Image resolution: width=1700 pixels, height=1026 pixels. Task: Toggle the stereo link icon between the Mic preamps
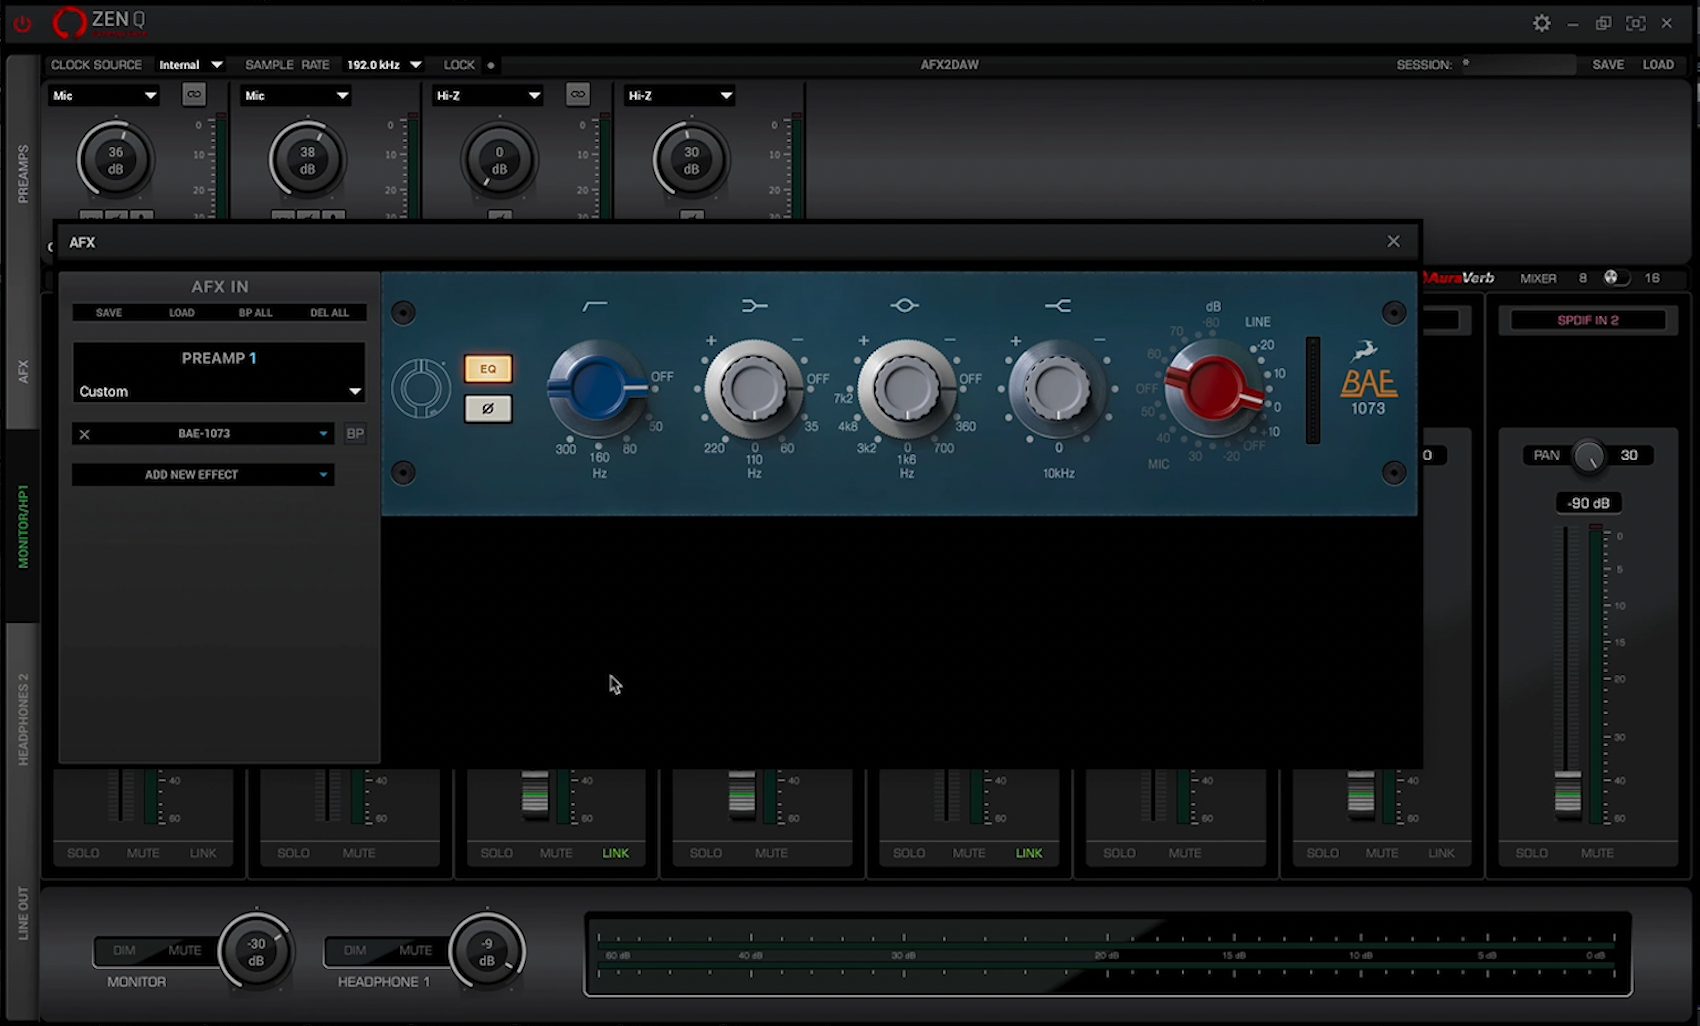pos(194,95)
